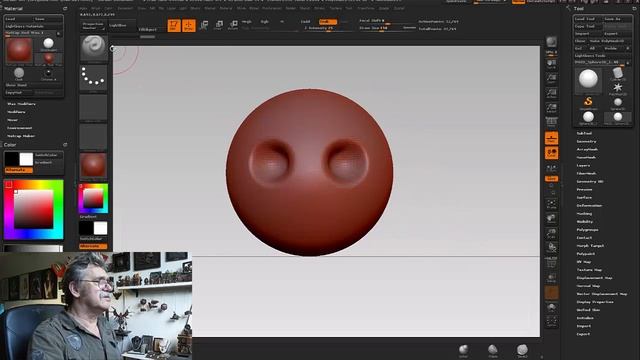Click the large white sphere current tool thumbnail
This screenshot has height=360, width=640.
[x=588, y=80]
